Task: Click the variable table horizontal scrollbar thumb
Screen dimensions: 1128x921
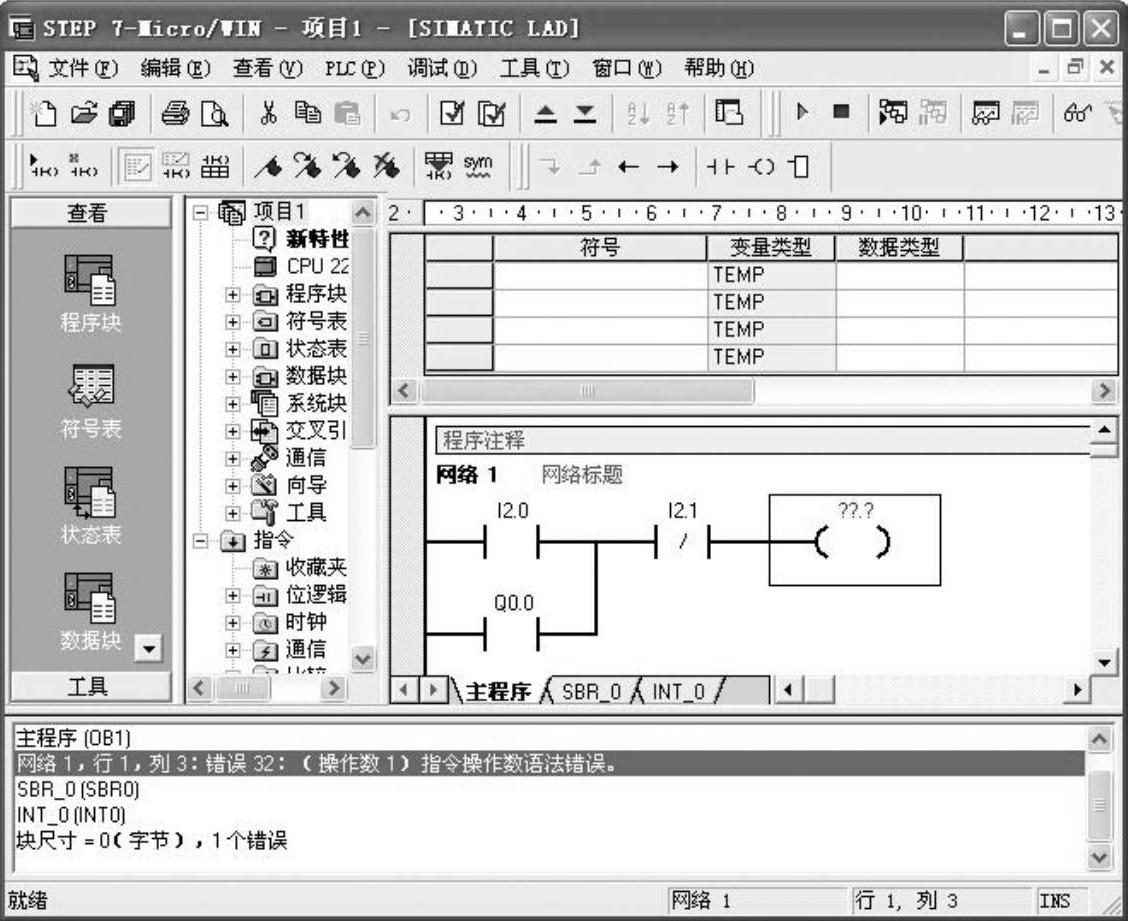Action: (587, 391)
